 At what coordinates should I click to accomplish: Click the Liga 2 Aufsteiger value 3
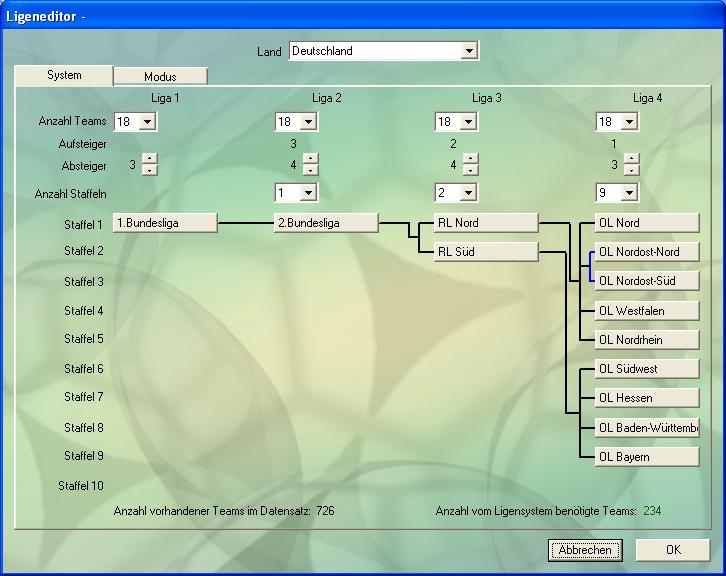click(x=293, y=144)
